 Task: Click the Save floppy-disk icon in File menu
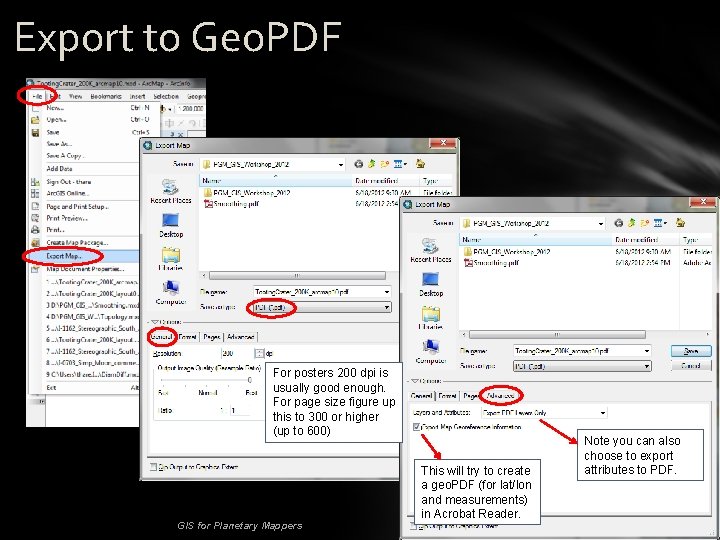(x=35, y=132)
